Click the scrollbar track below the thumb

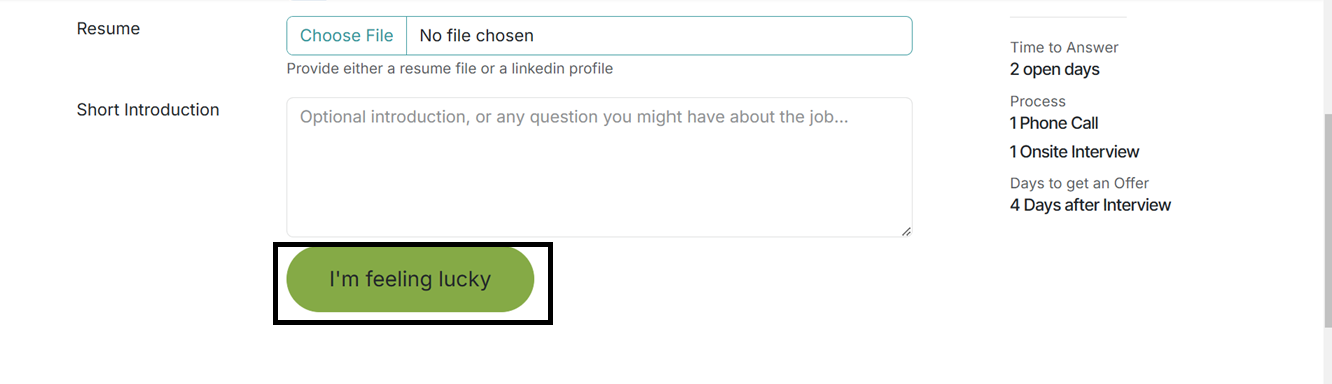(x=1327, y=354)
